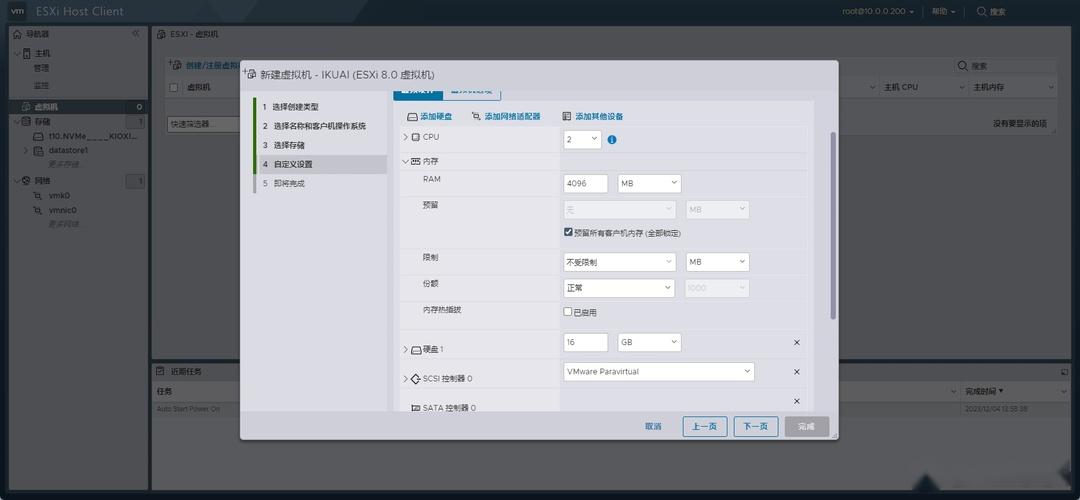This screenshot has height=500, width=1080.
Task: Remove Hard disk 1 with its X icon
Action: pyautogui.click(x=797, y=342)
